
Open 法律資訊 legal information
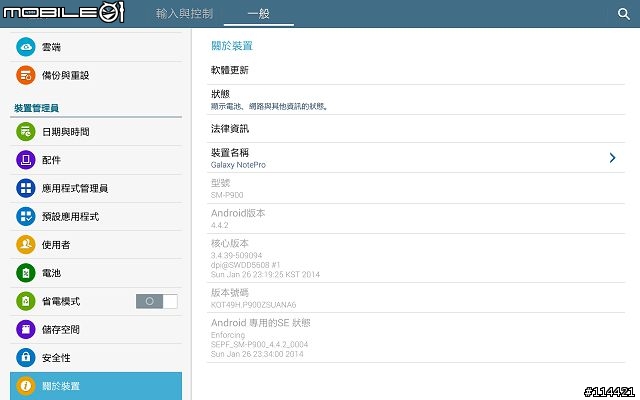pos(416,129)
